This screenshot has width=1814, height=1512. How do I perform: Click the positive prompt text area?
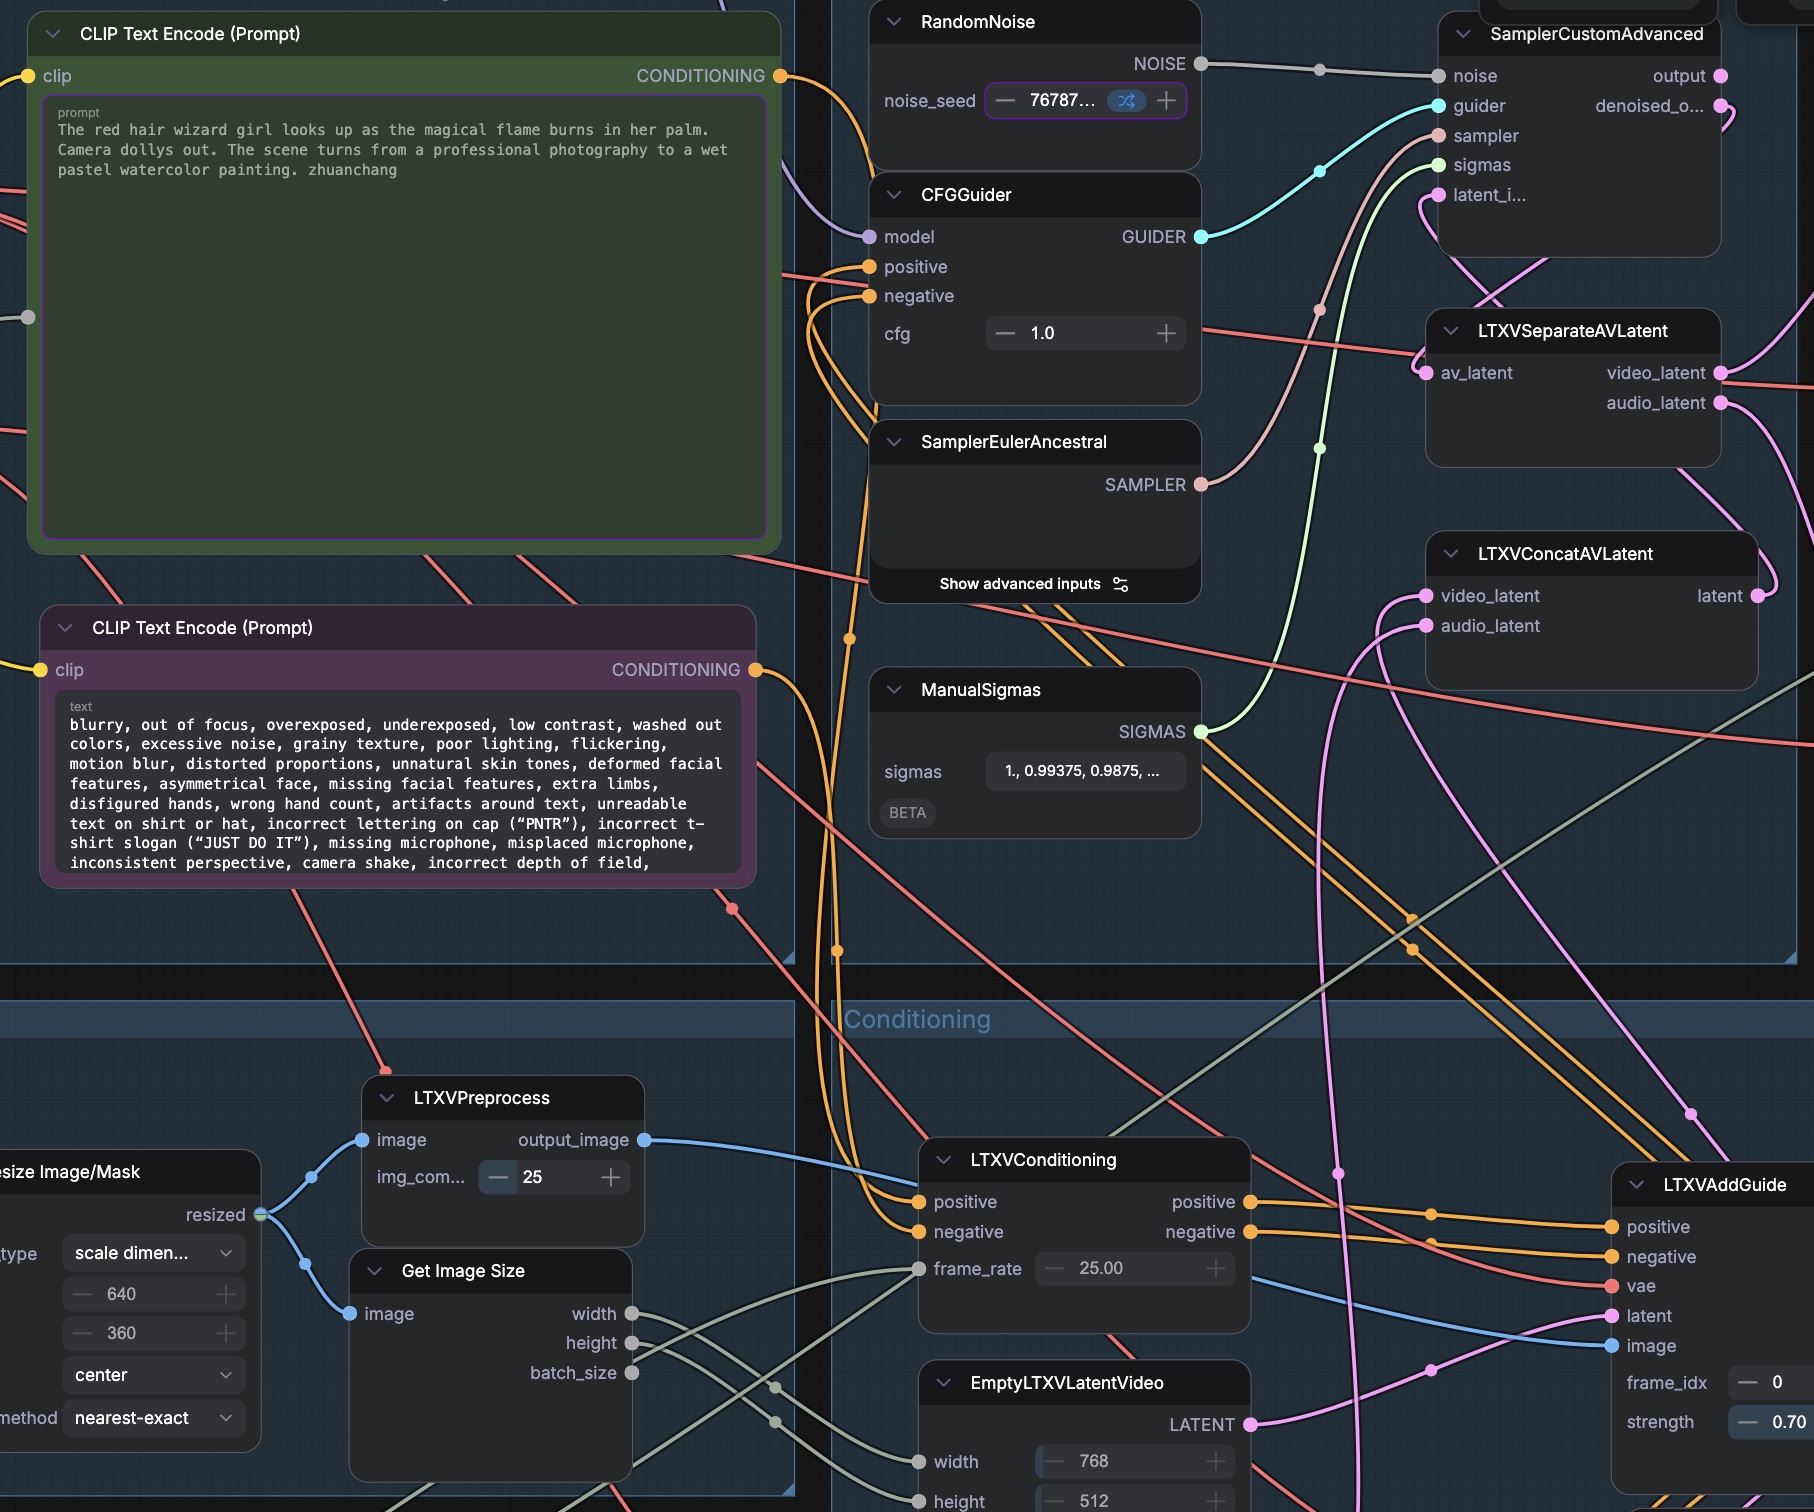[404, 317]
